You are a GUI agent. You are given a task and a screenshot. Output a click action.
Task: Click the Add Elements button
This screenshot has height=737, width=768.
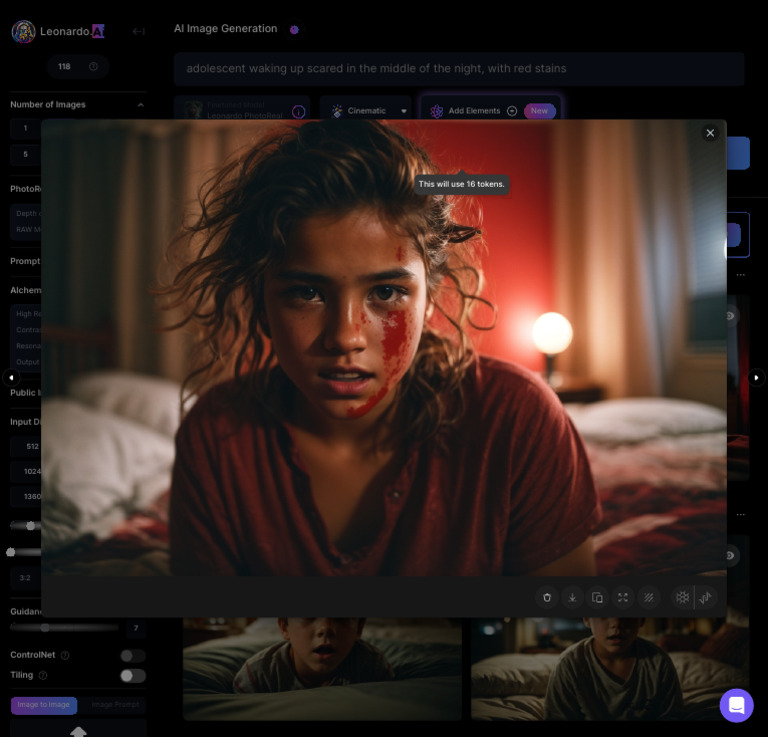tap(491, 109)
